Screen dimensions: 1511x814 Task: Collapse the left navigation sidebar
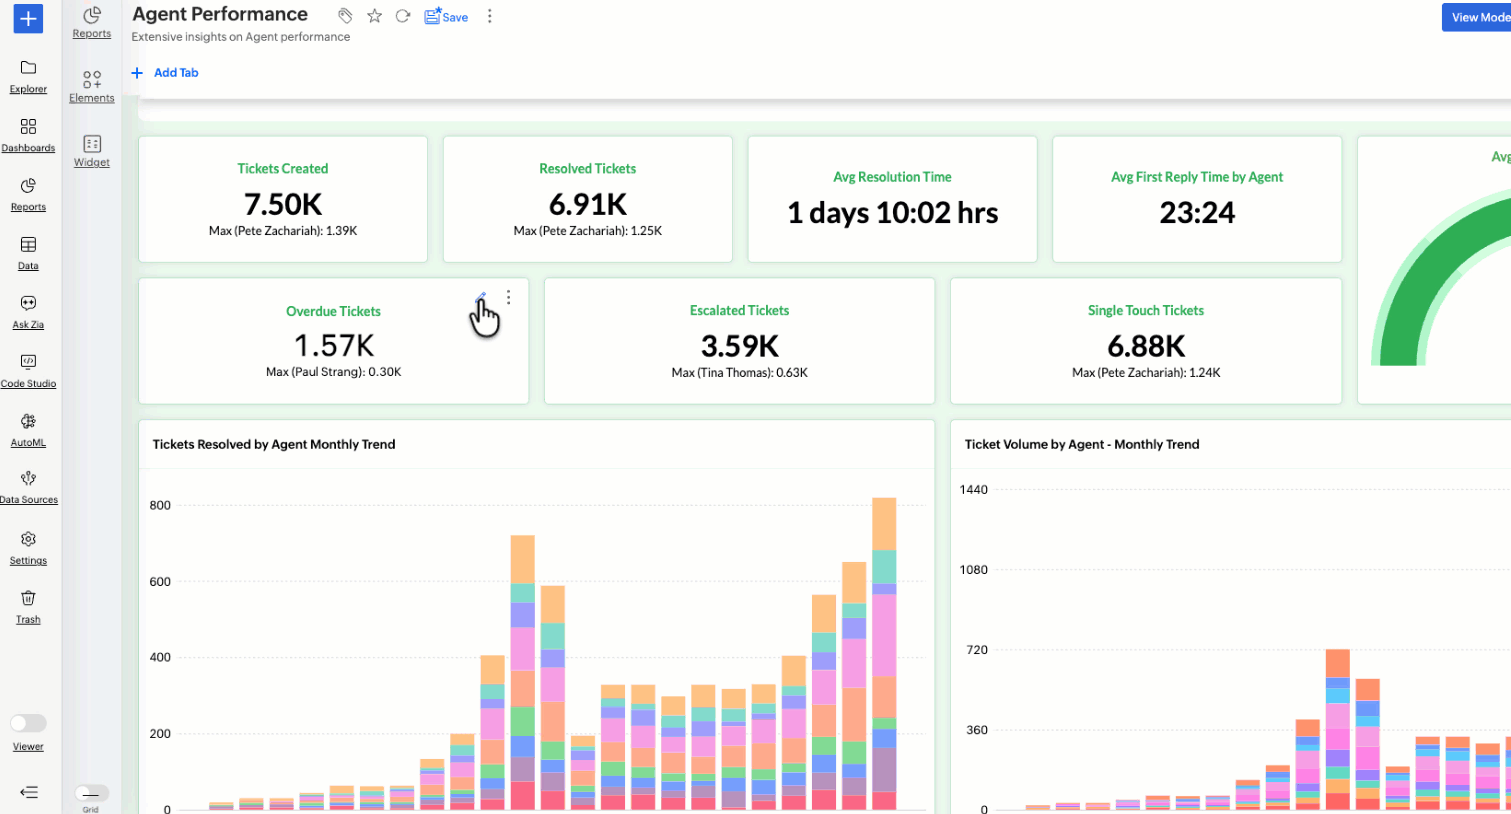[x=29, y=792]
